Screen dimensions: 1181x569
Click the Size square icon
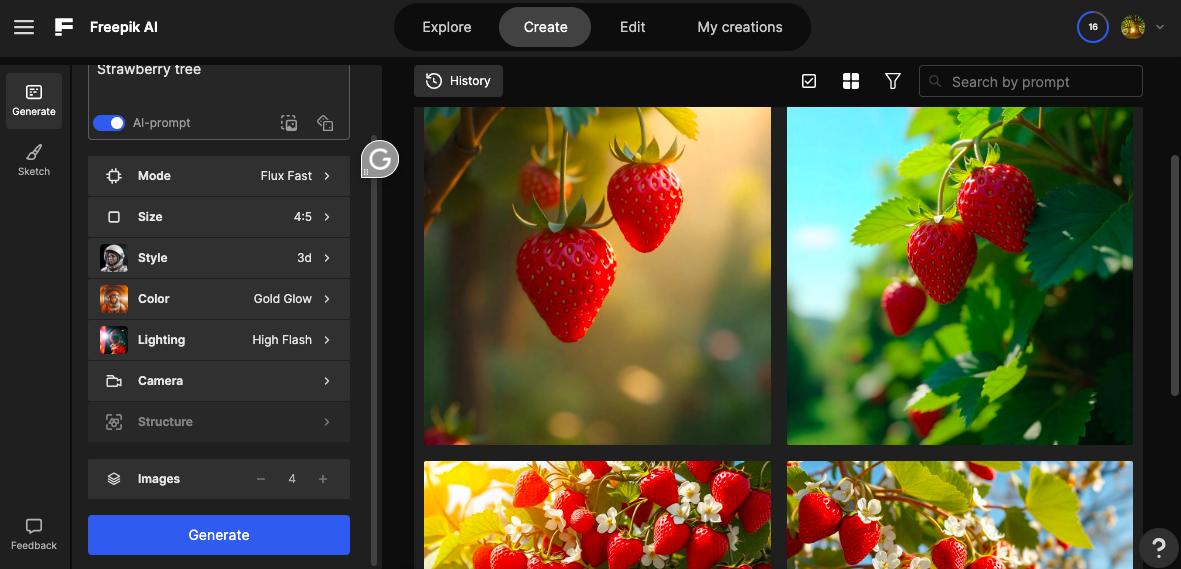(x=114, y=217)
